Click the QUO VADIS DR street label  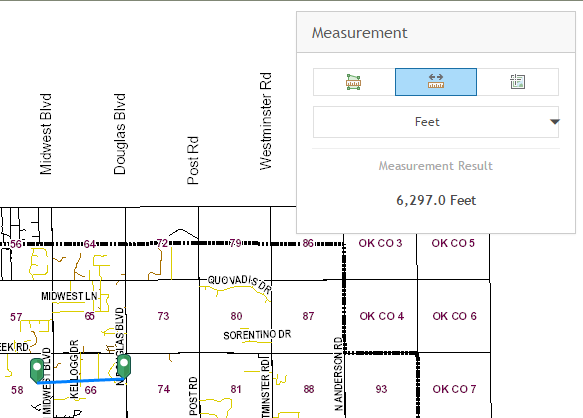pyautogui.click(x=239, y=284)
